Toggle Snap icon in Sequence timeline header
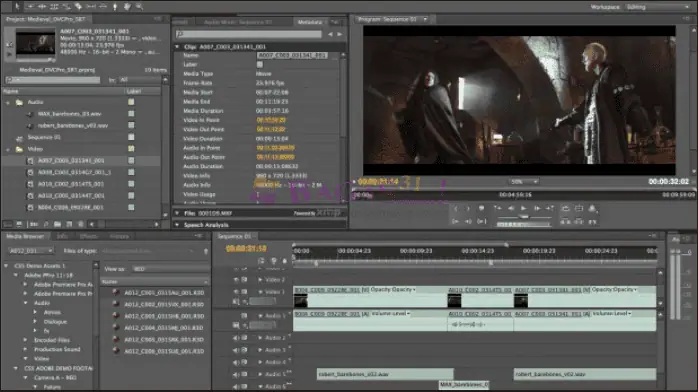Viewport: 698px width, 392px height. click(x=261, y=261)
